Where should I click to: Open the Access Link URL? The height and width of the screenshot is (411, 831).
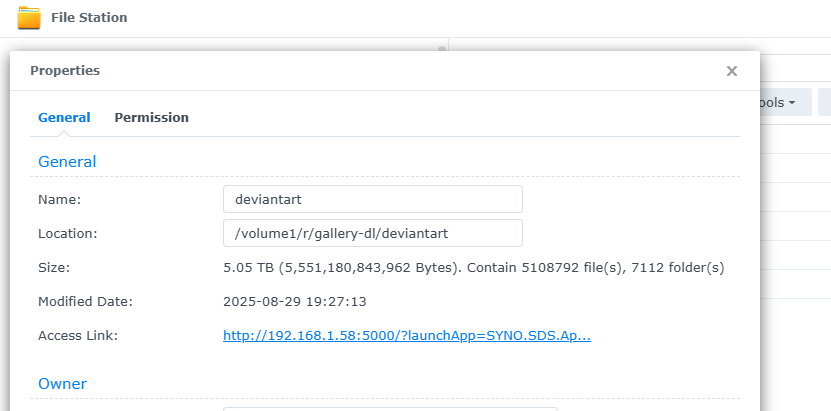(407, 335)
